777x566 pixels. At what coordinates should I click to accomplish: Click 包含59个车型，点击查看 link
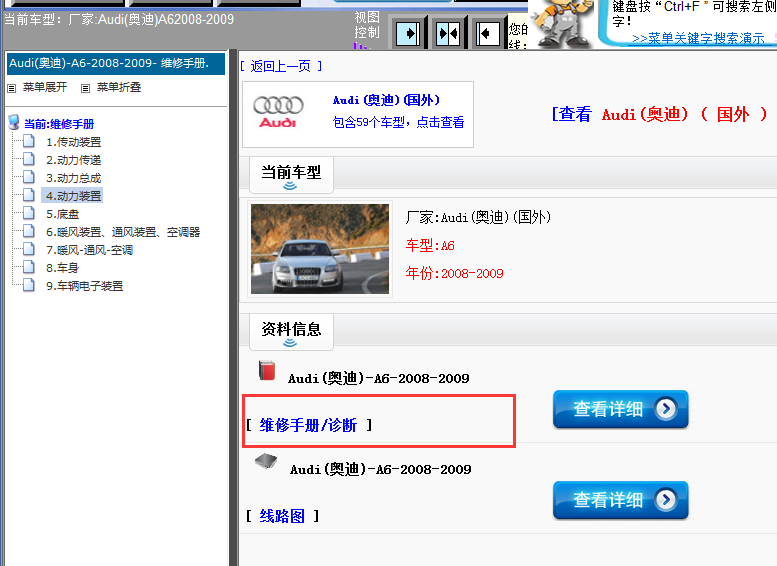point(398,122)
